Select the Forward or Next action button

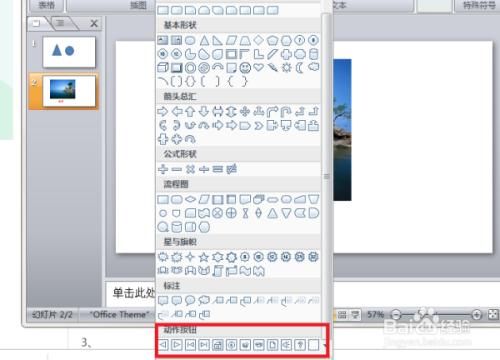177,344
